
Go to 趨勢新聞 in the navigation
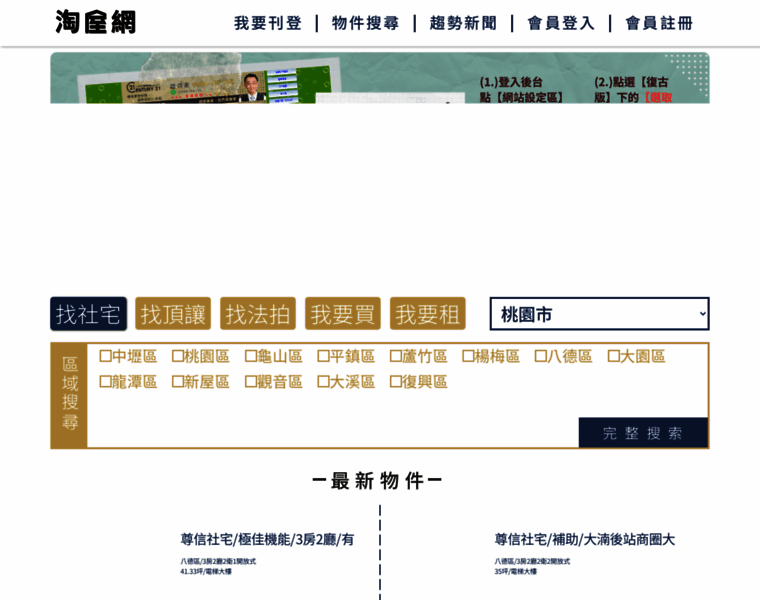tap(463, 23)
